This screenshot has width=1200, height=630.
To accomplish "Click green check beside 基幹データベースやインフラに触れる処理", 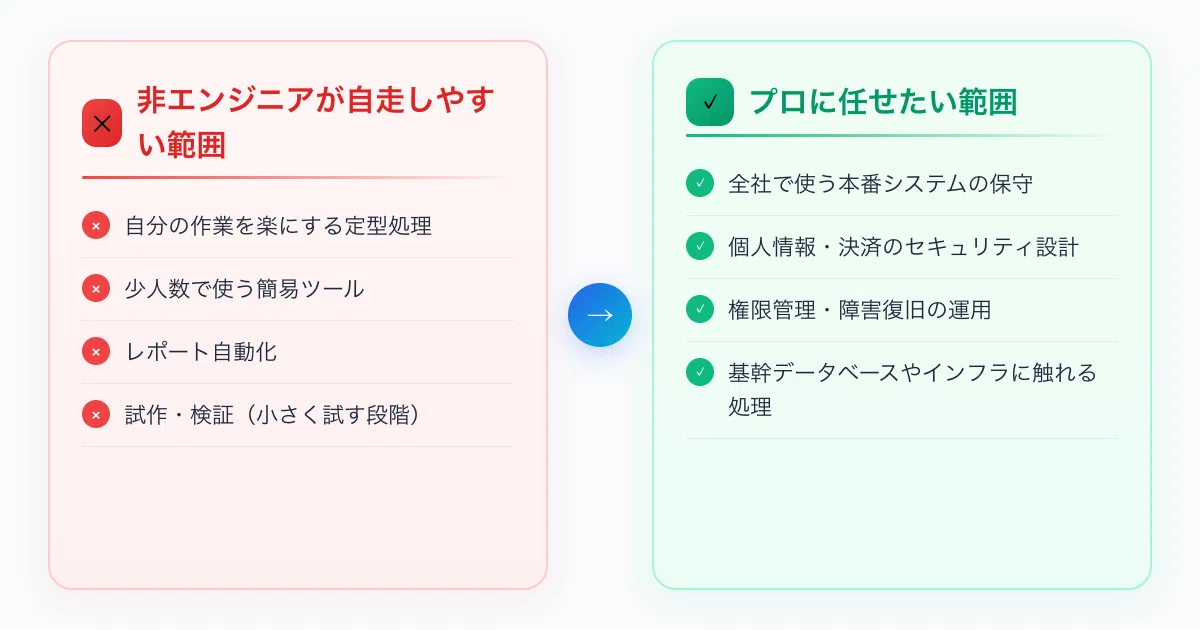I will click(x=700, y=372).
